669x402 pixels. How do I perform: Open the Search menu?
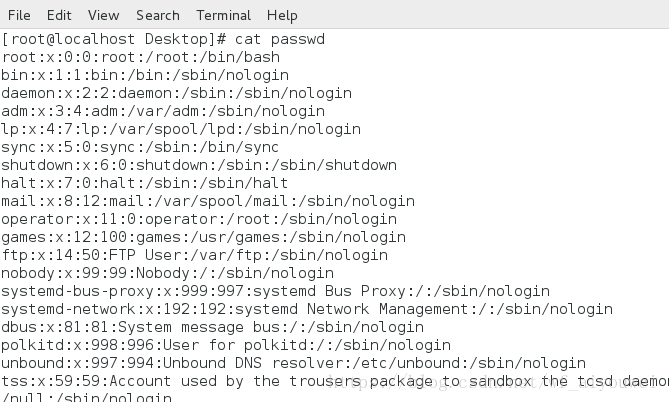point(158,15)
